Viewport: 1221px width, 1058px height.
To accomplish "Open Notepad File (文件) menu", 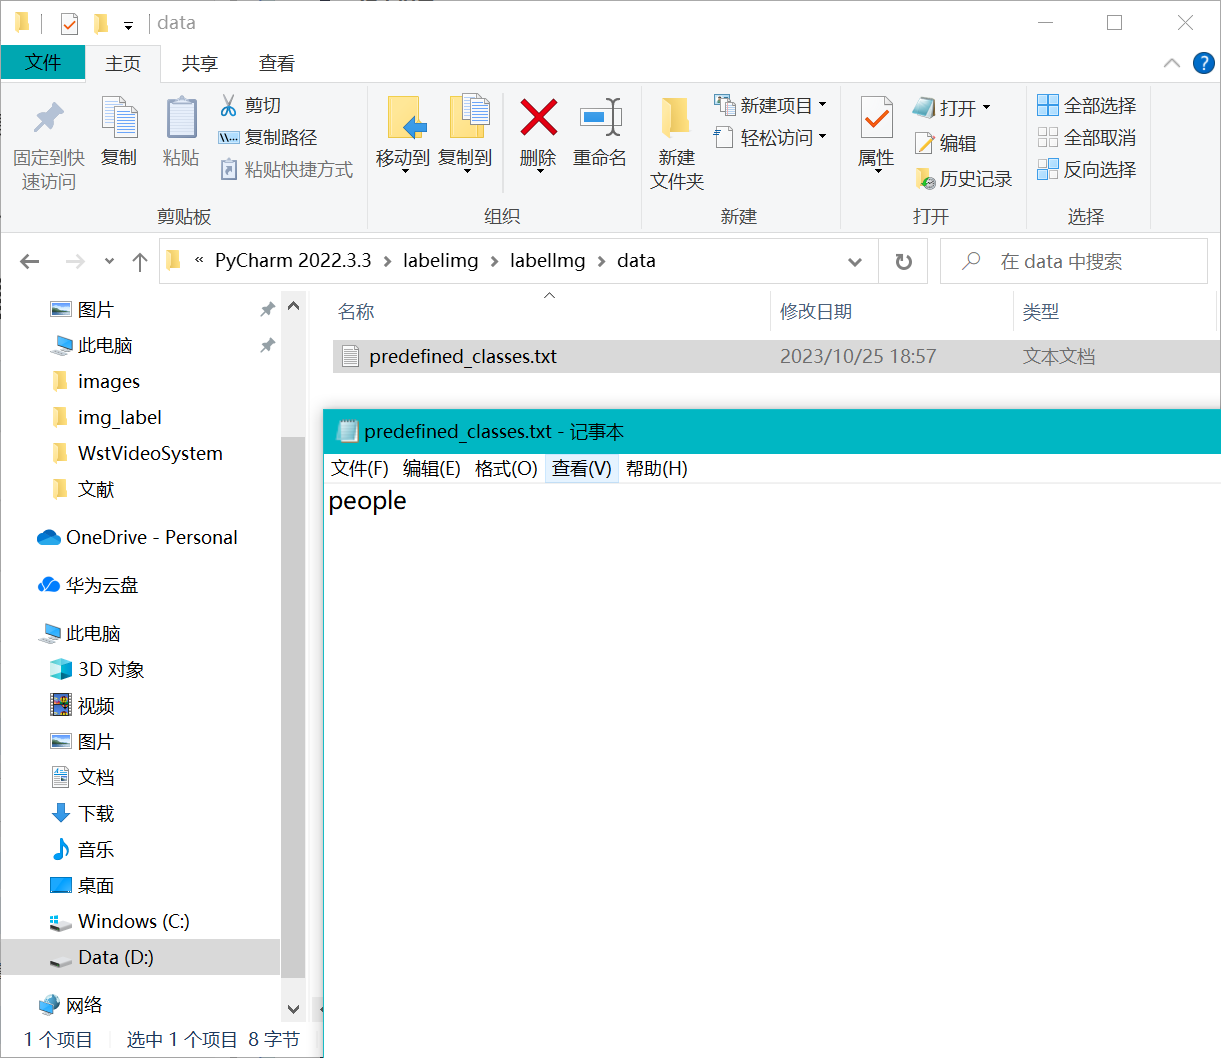I will (360, 468).
